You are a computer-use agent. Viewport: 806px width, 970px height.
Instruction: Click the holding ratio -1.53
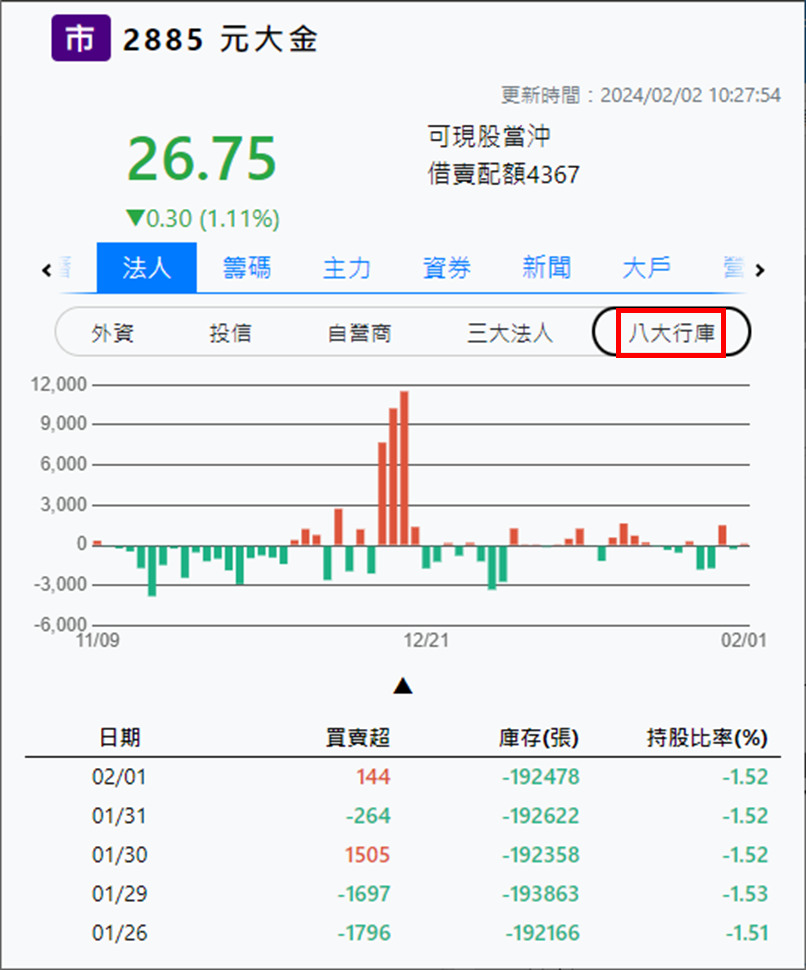[x=745, y=894]
